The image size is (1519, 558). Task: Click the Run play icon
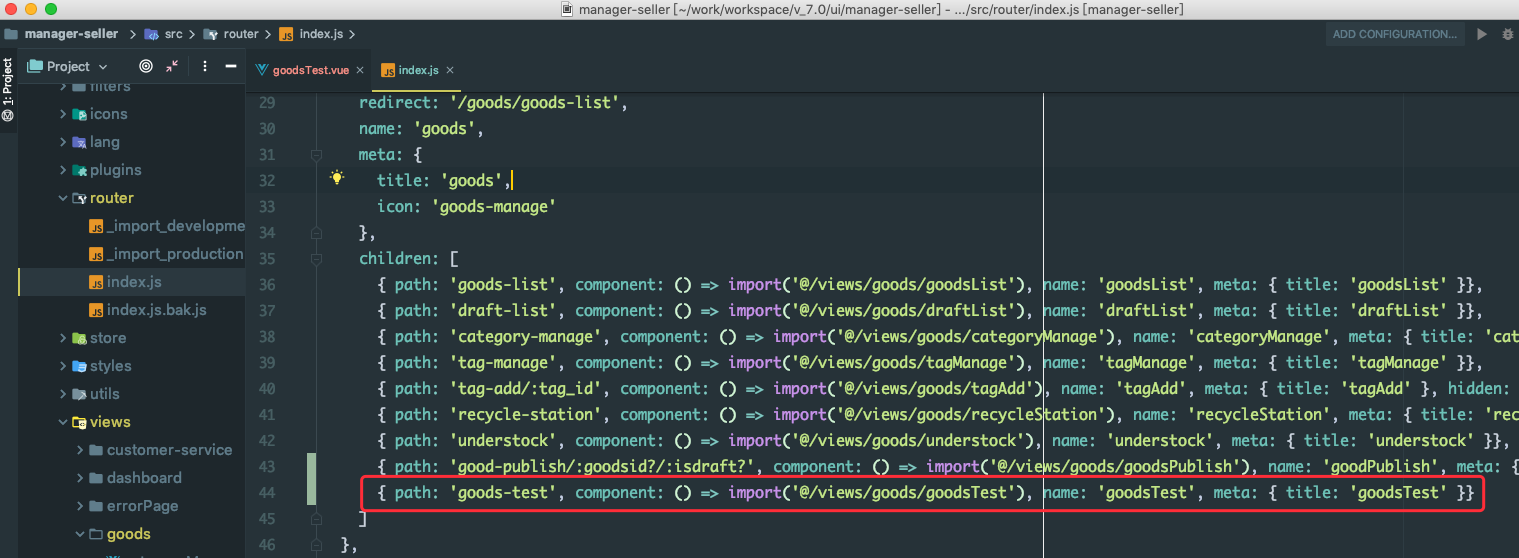[x=1482, y=34]
